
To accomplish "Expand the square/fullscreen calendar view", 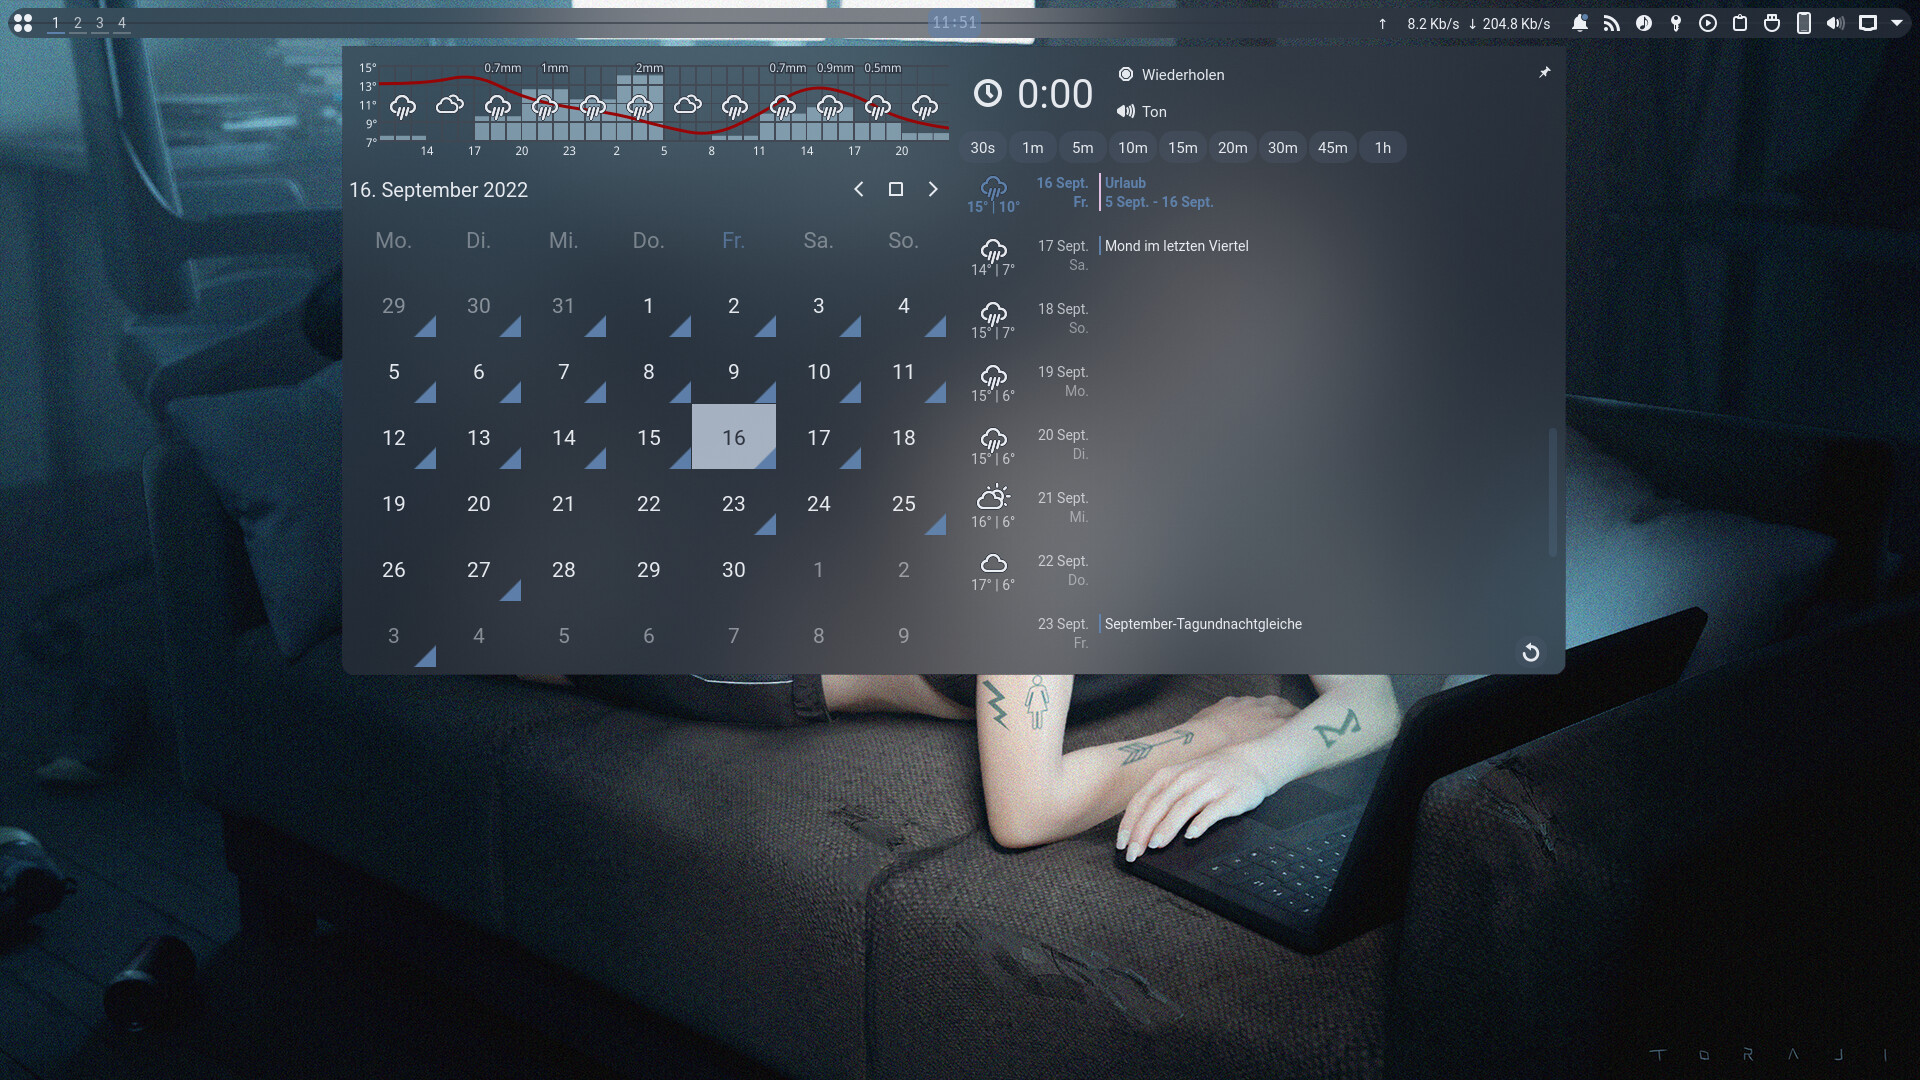I will [x=895, y=190].
